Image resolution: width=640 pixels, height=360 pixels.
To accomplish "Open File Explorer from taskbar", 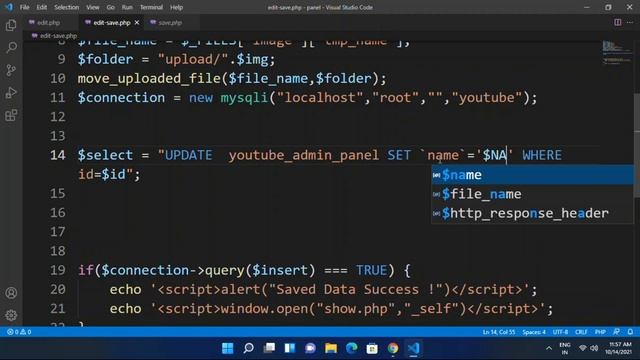I will pos(331,348).
